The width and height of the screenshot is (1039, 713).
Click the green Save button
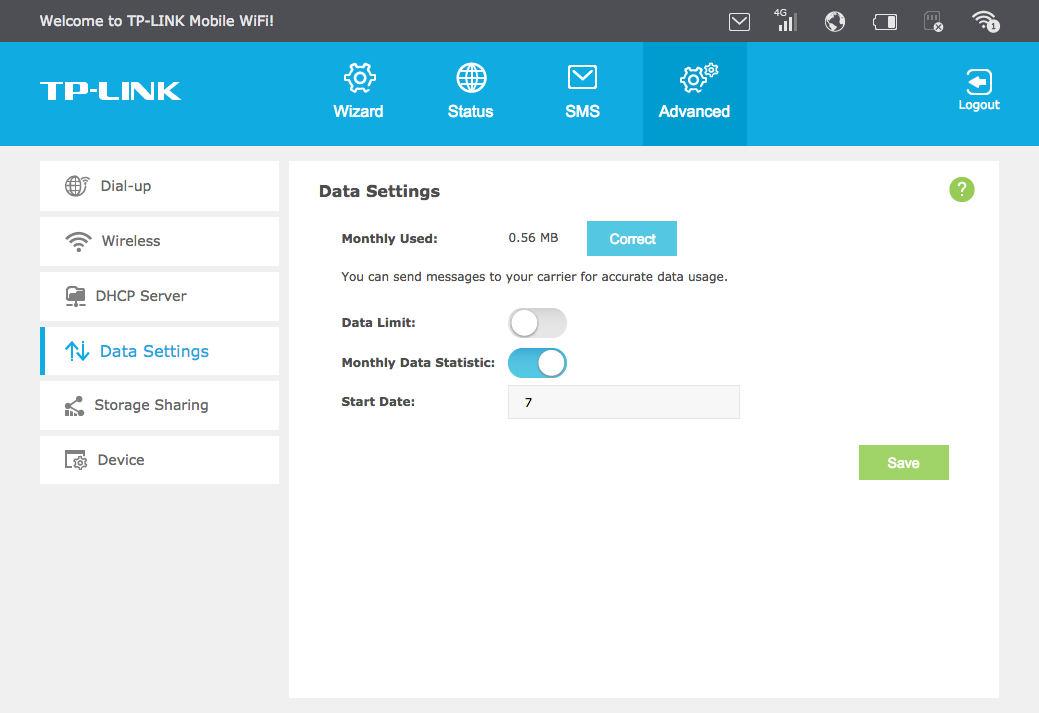[903, 463]
